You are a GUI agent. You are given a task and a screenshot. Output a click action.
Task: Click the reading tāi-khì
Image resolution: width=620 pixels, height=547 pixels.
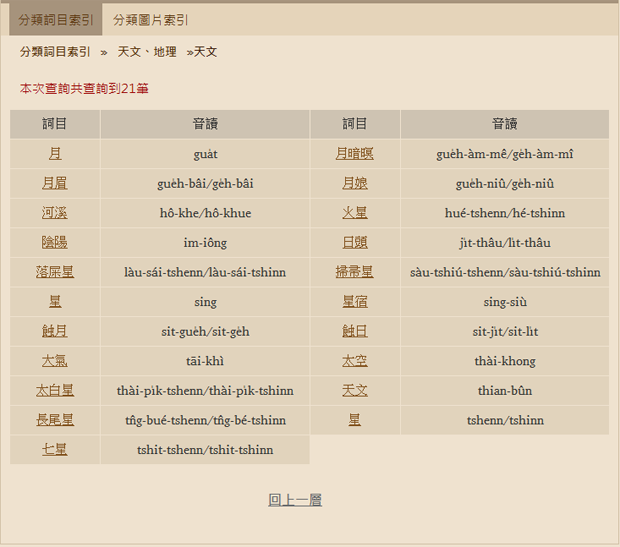pyautogui.click(x=205, y=361)
